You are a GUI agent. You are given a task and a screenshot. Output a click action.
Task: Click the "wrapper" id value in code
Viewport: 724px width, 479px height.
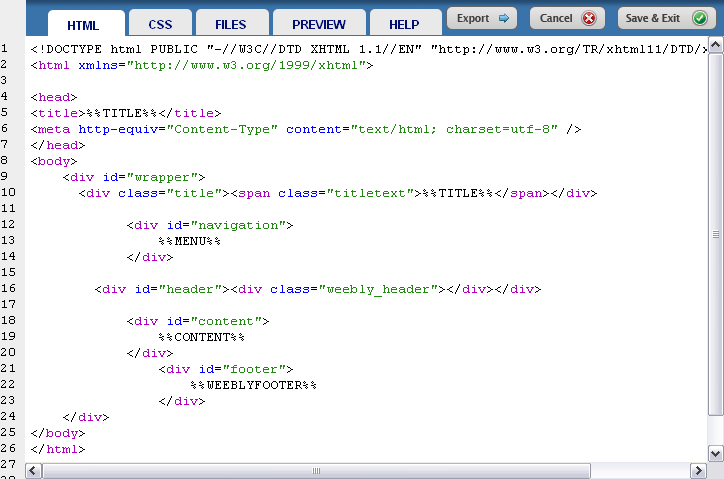pyautogui.click(x=173, y=177)
